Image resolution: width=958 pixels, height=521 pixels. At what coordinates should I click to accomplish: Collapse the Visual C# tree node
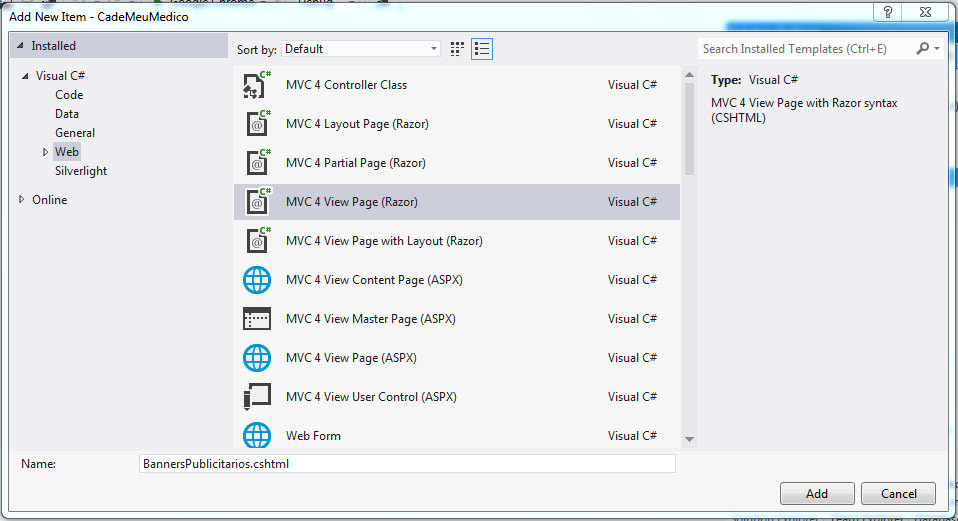(x=25, y=76)
